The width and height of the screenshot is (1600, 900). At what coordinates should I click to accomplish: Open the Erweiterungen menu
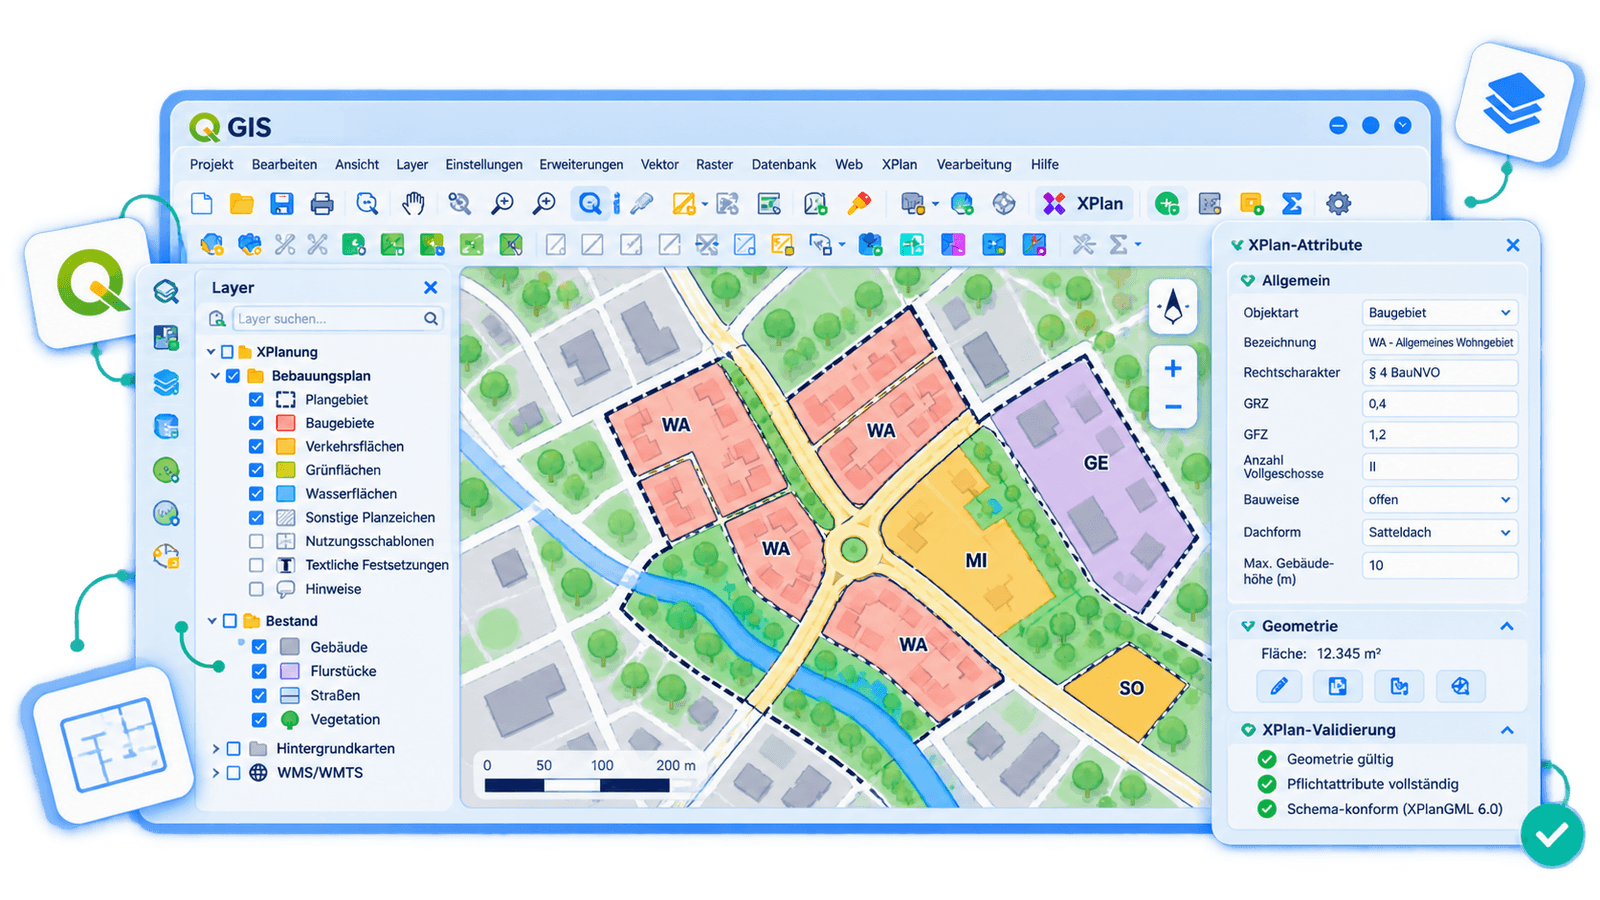(x=581, y=165)
